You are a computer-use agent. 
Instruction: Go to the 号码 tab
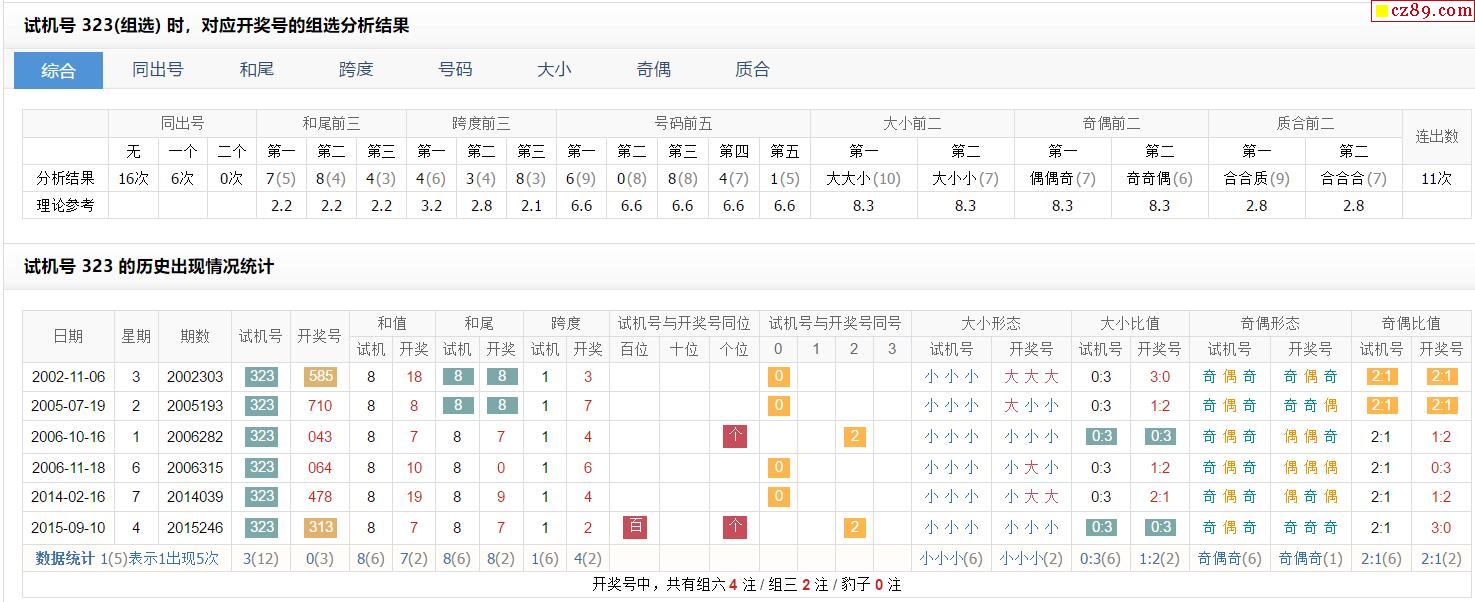tap(455, 70)
